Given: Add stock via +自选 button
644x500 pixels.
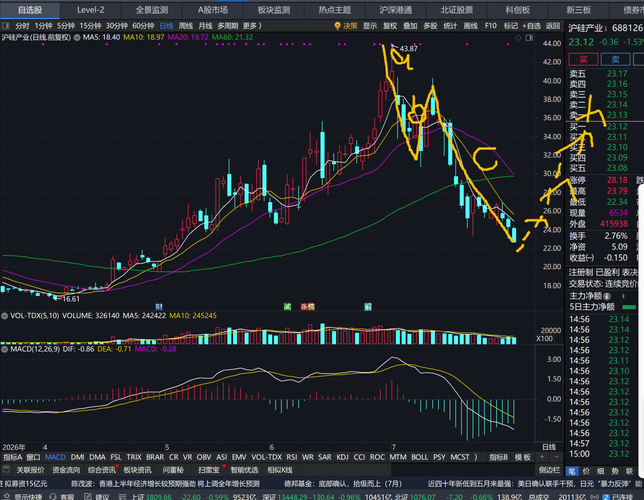Looking at the screenshot, I should pyautogui.click(x=531, y=26).
